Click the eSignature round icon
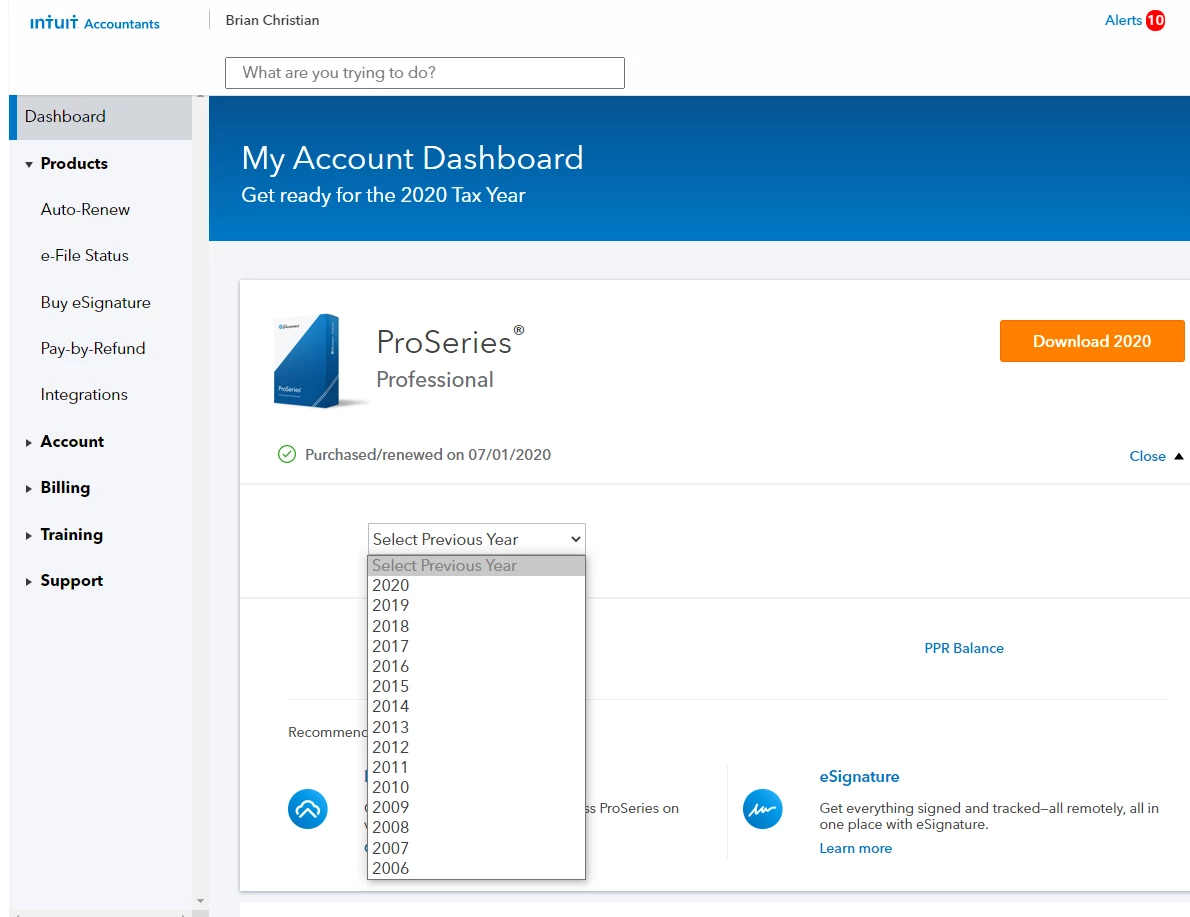This screenshot has width=1190, height=917. 763,809
